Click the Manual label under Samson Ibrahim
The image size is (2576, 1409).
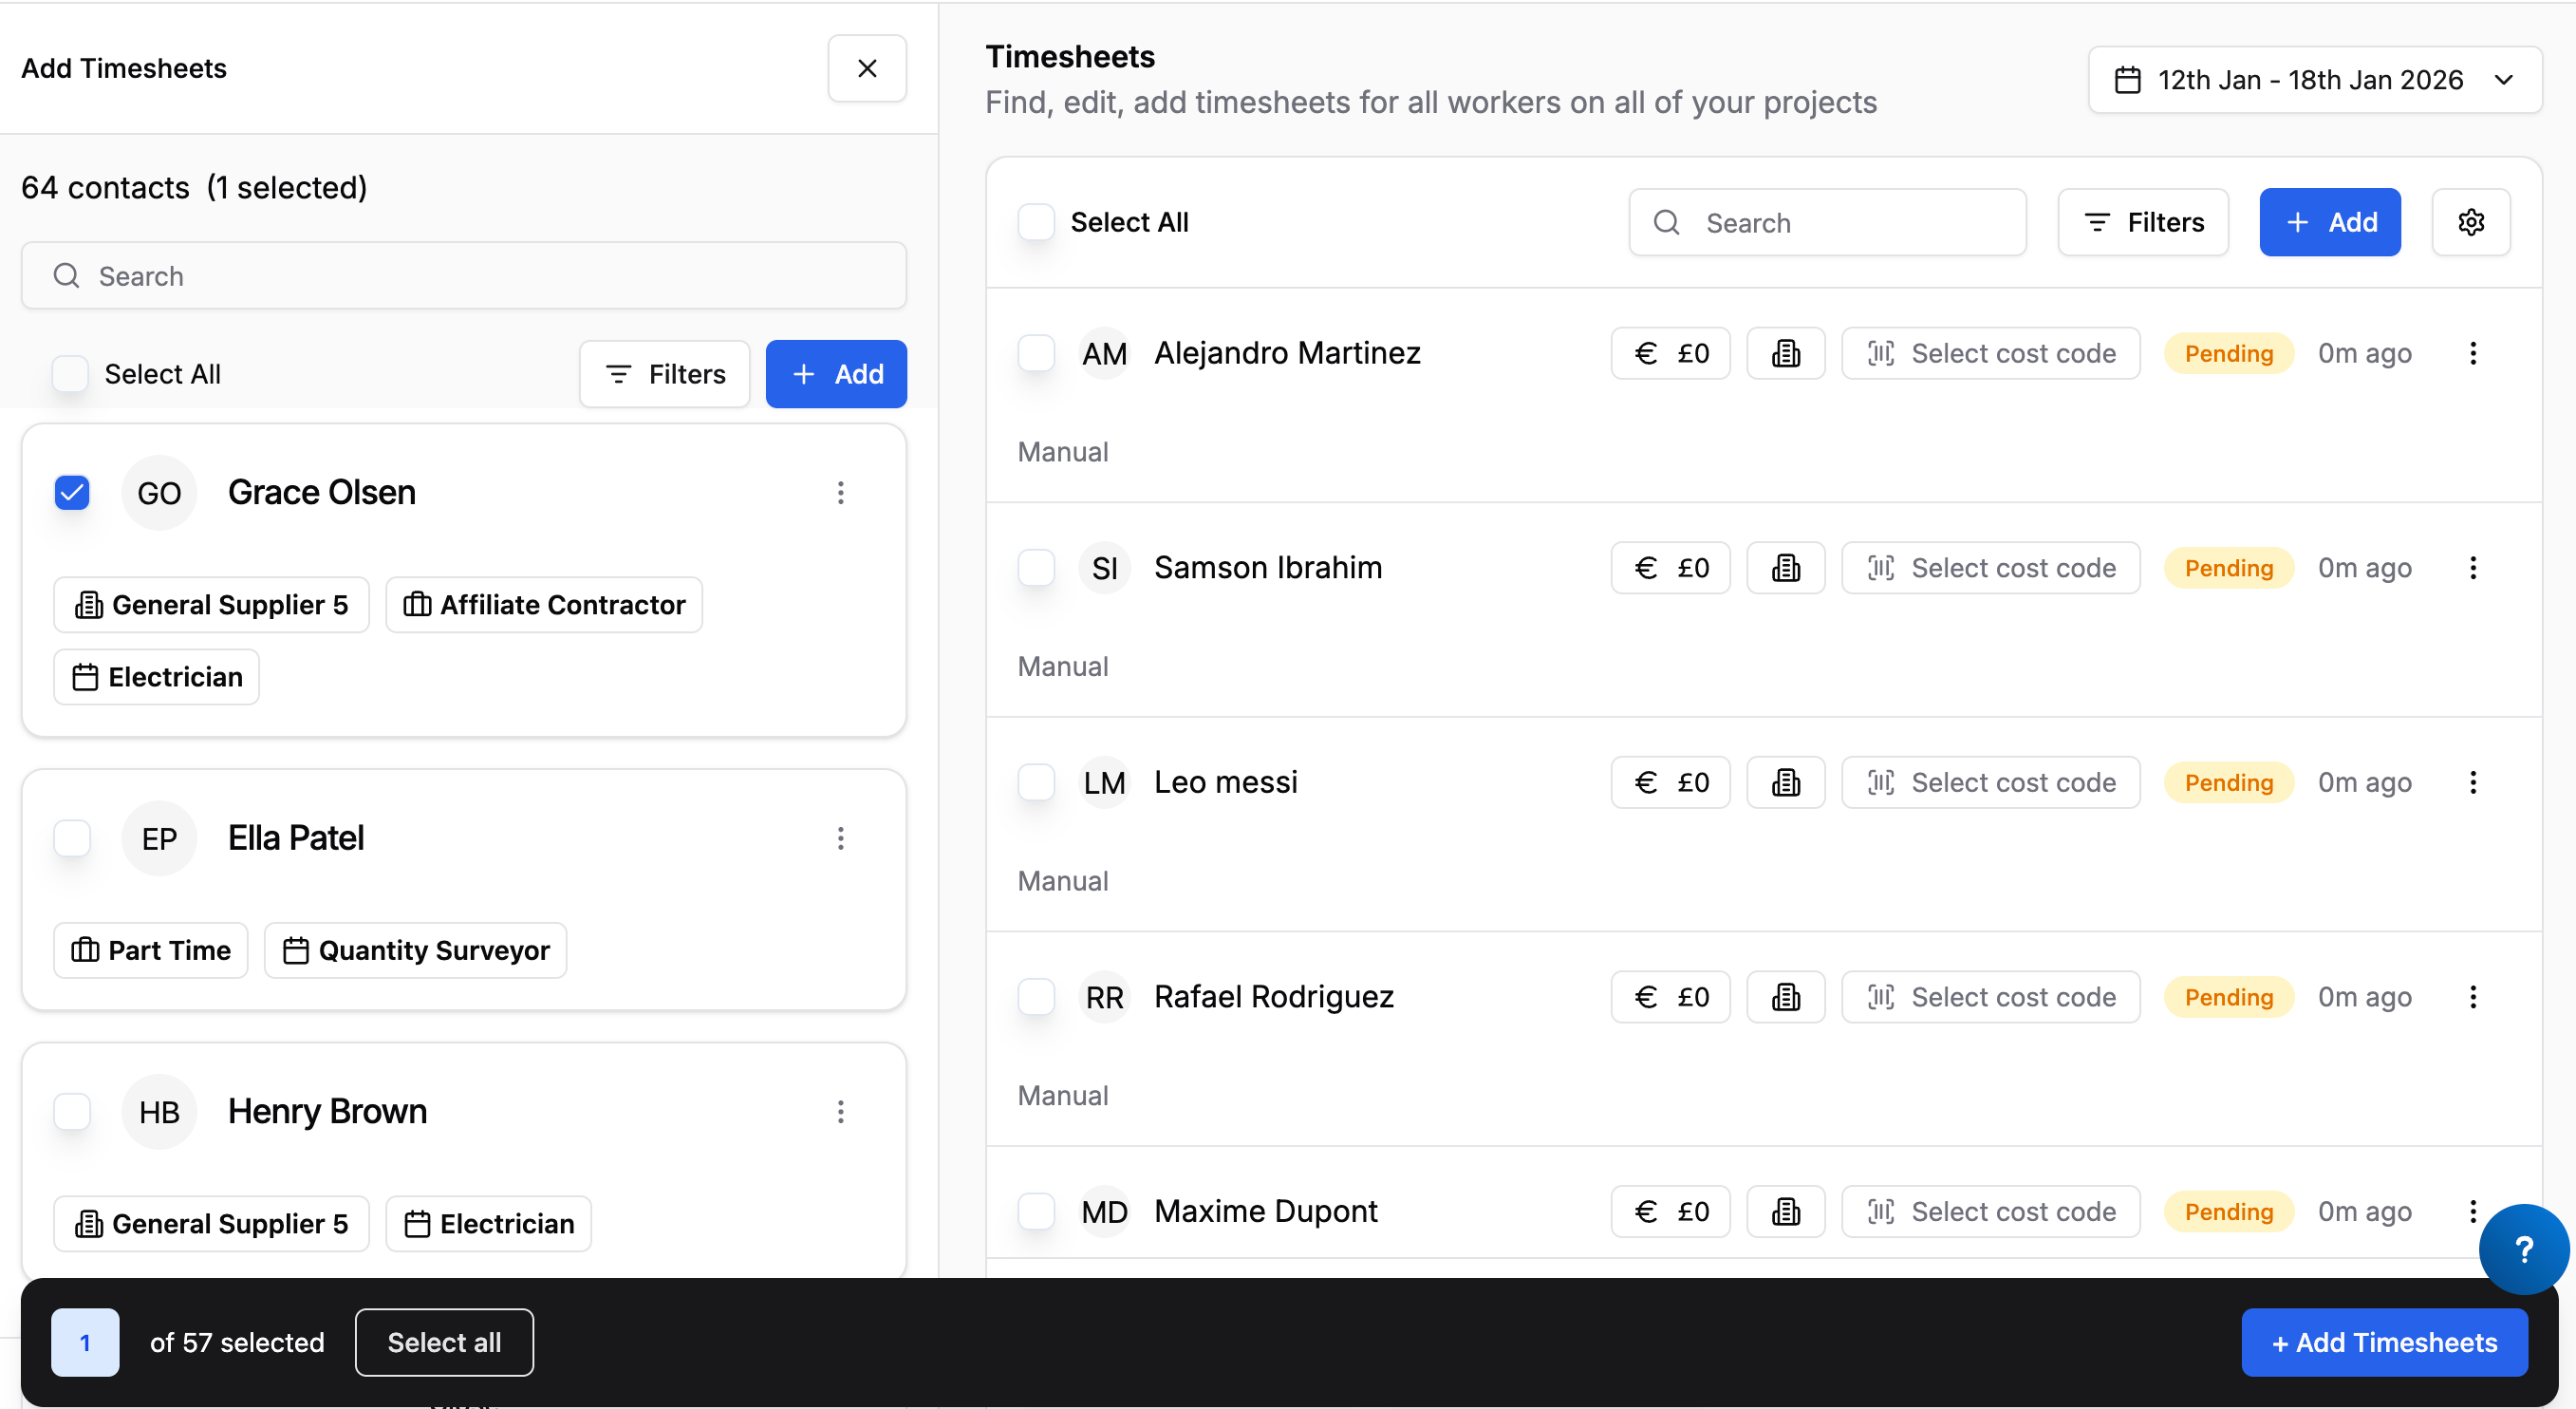click(x=1063, y=666)
